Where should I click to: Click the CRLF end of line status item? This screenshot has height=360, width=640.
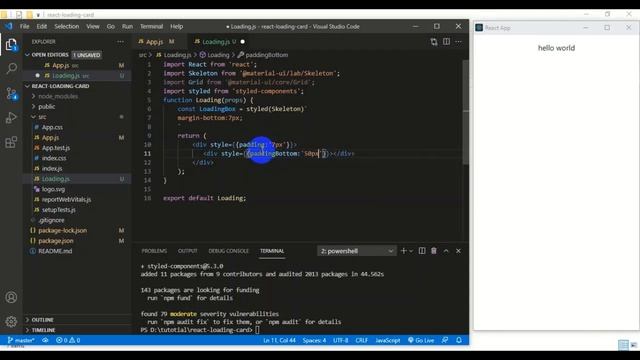(x=362, y=340)
